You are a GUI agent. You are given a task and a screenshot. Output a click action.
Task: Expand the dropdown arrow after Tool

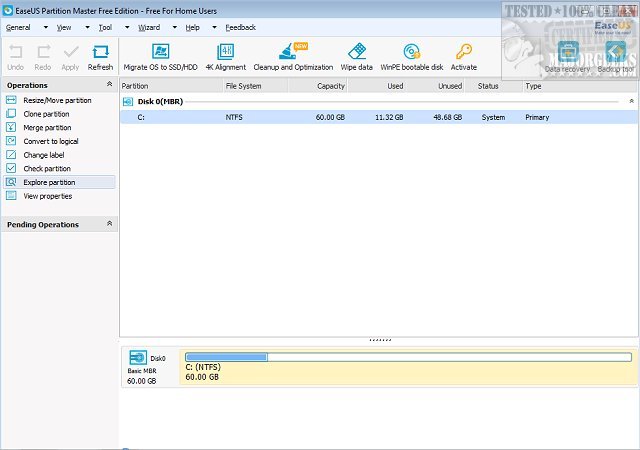127,27
